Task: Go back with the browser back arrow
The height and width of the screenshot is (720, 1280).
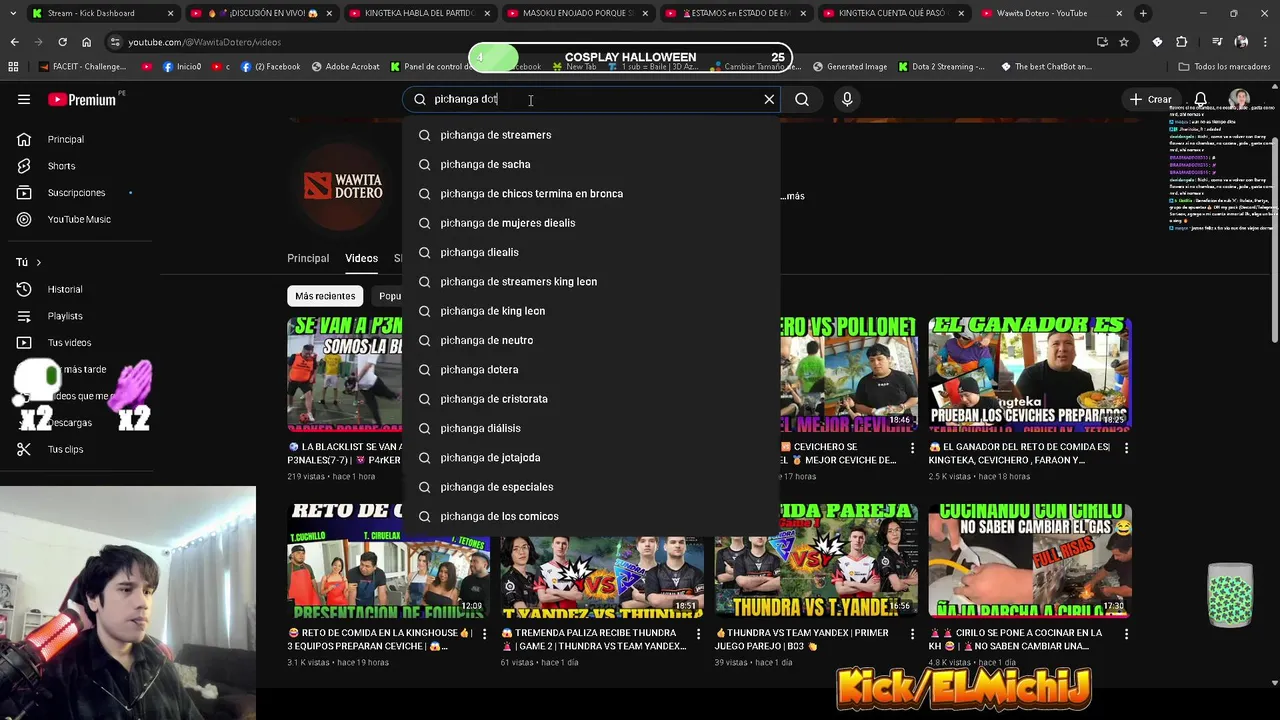Action: pos(14,42)
